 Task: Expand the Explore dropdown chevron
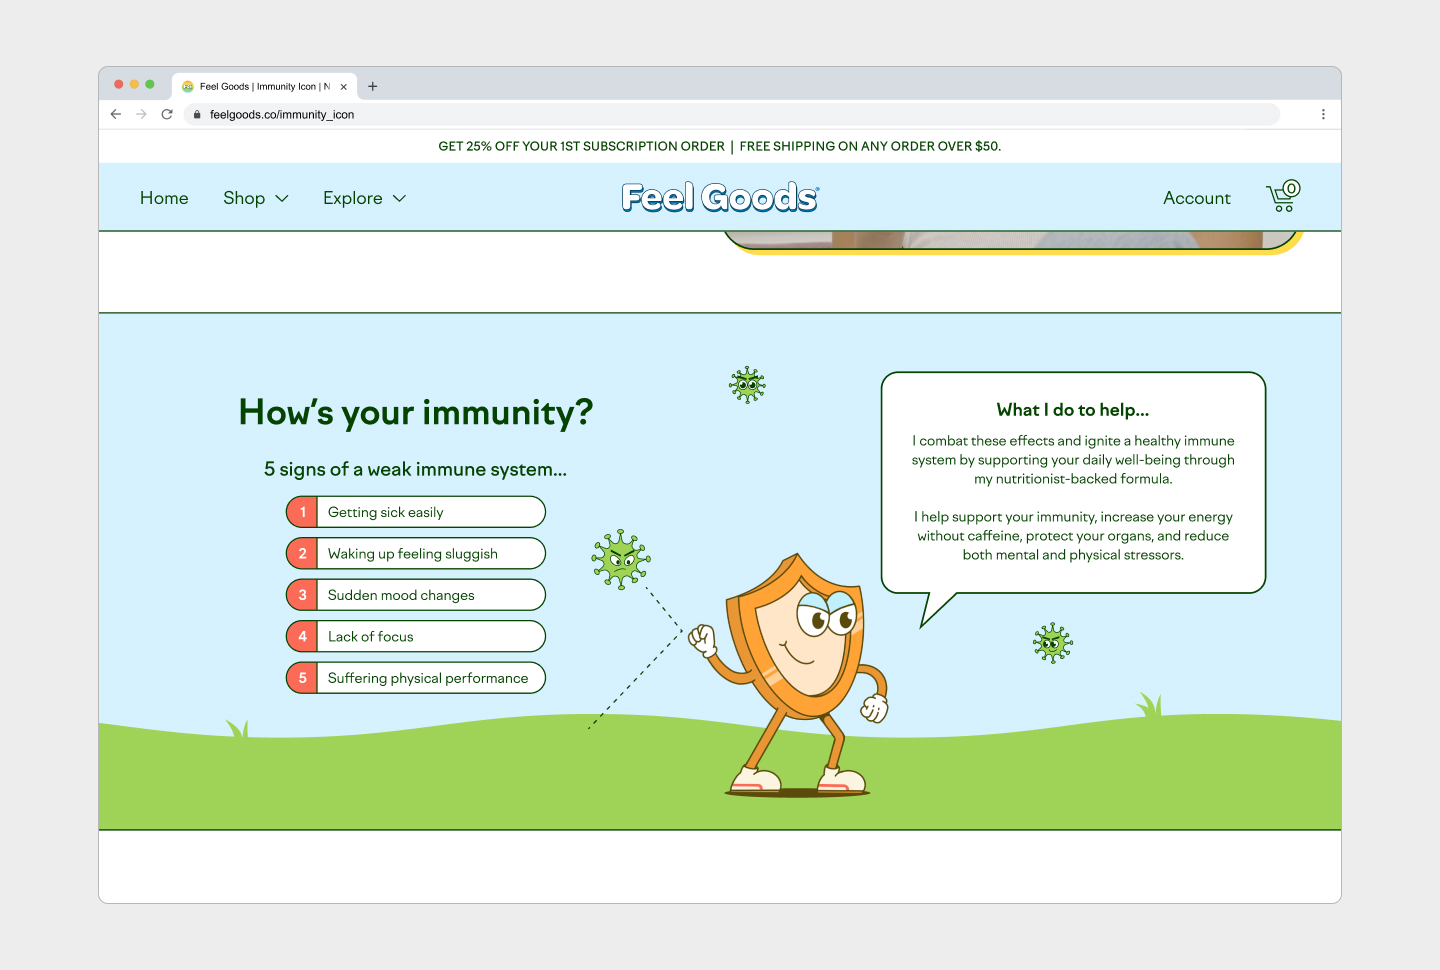click(x=399, y=198)
